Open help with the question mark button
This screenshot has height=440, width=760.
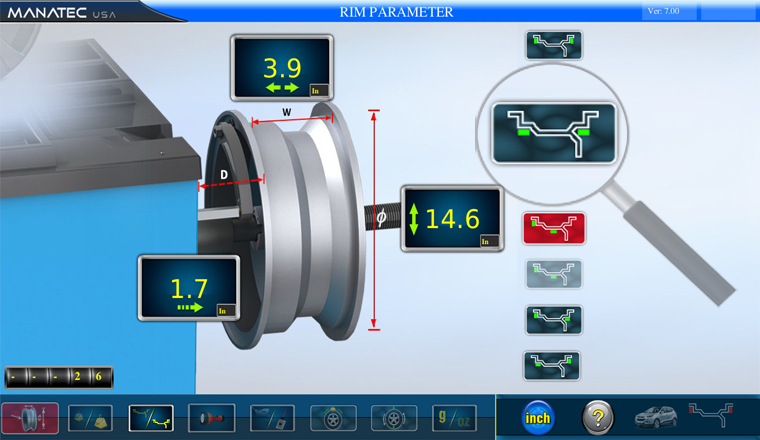click(598, 418)
